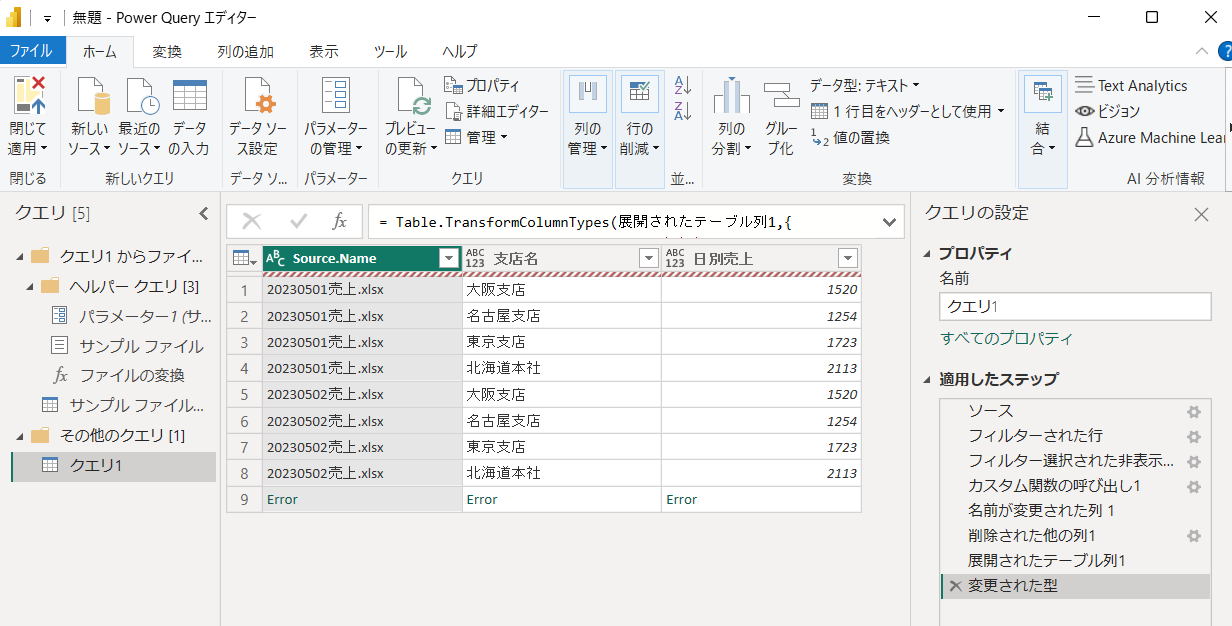The image size is (1232, 626).
Task: Open gear for カスタム関数の呼び出し1
Action: (x=1193, y=487)
